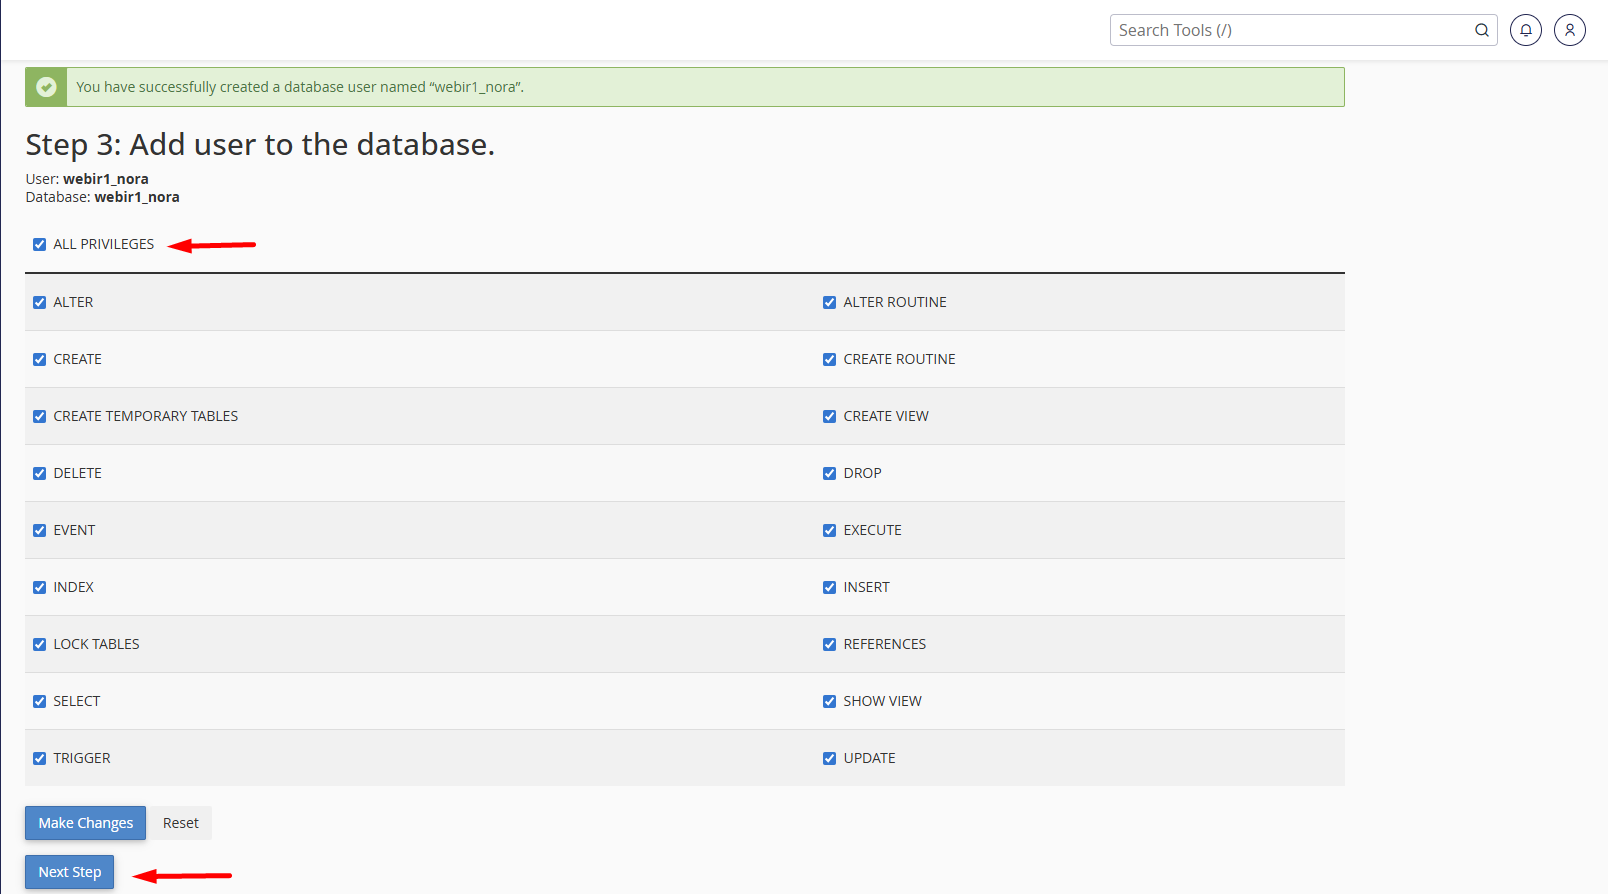Open the notifications bell icon
Image resolution: width=1608 pixels, height=894 pixels.
pyautogui.click(x=1525, y=30)
